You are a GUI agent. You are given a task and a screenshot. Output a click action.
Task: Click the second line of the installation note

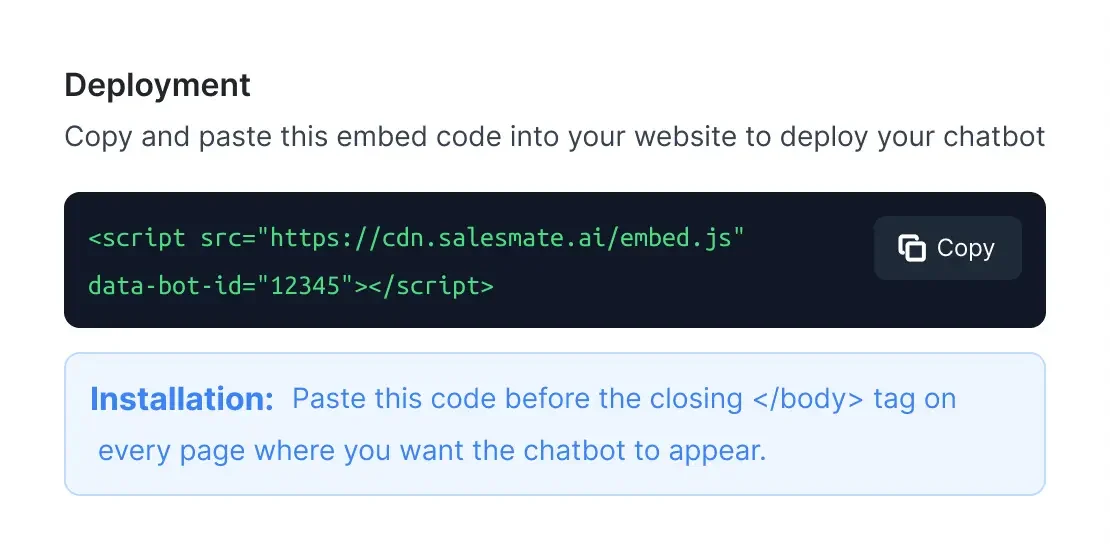pos(432,450)
